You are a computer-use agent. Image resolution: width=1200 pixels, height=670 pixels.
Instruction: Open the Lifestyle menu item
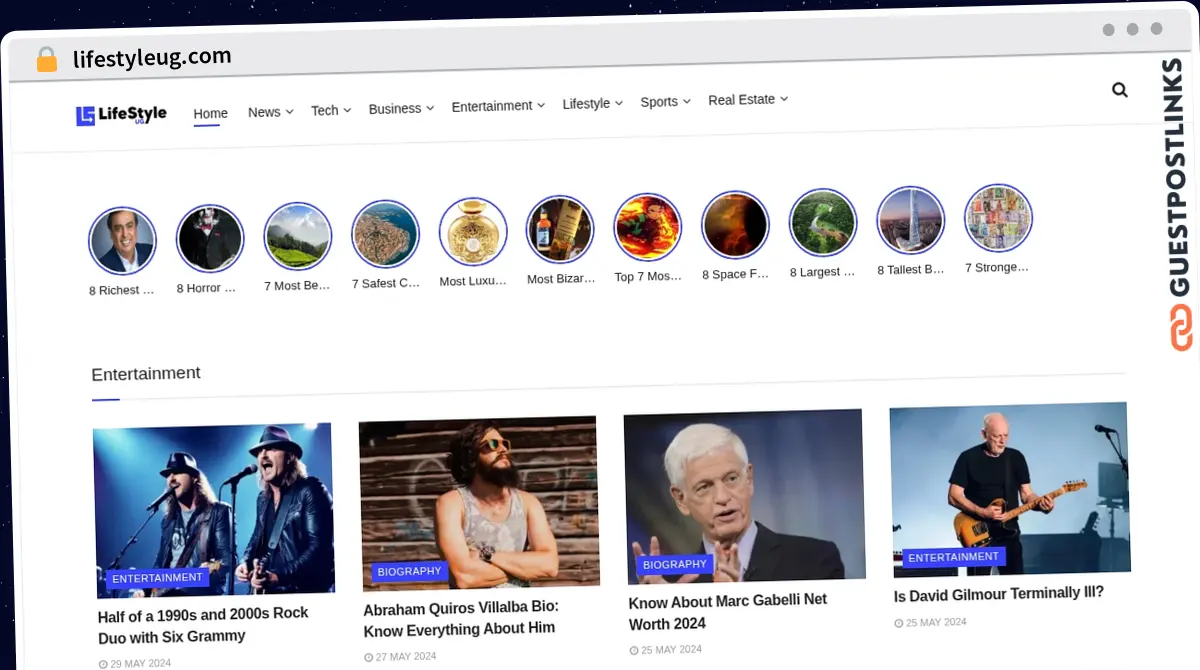[x=591, y=104]
